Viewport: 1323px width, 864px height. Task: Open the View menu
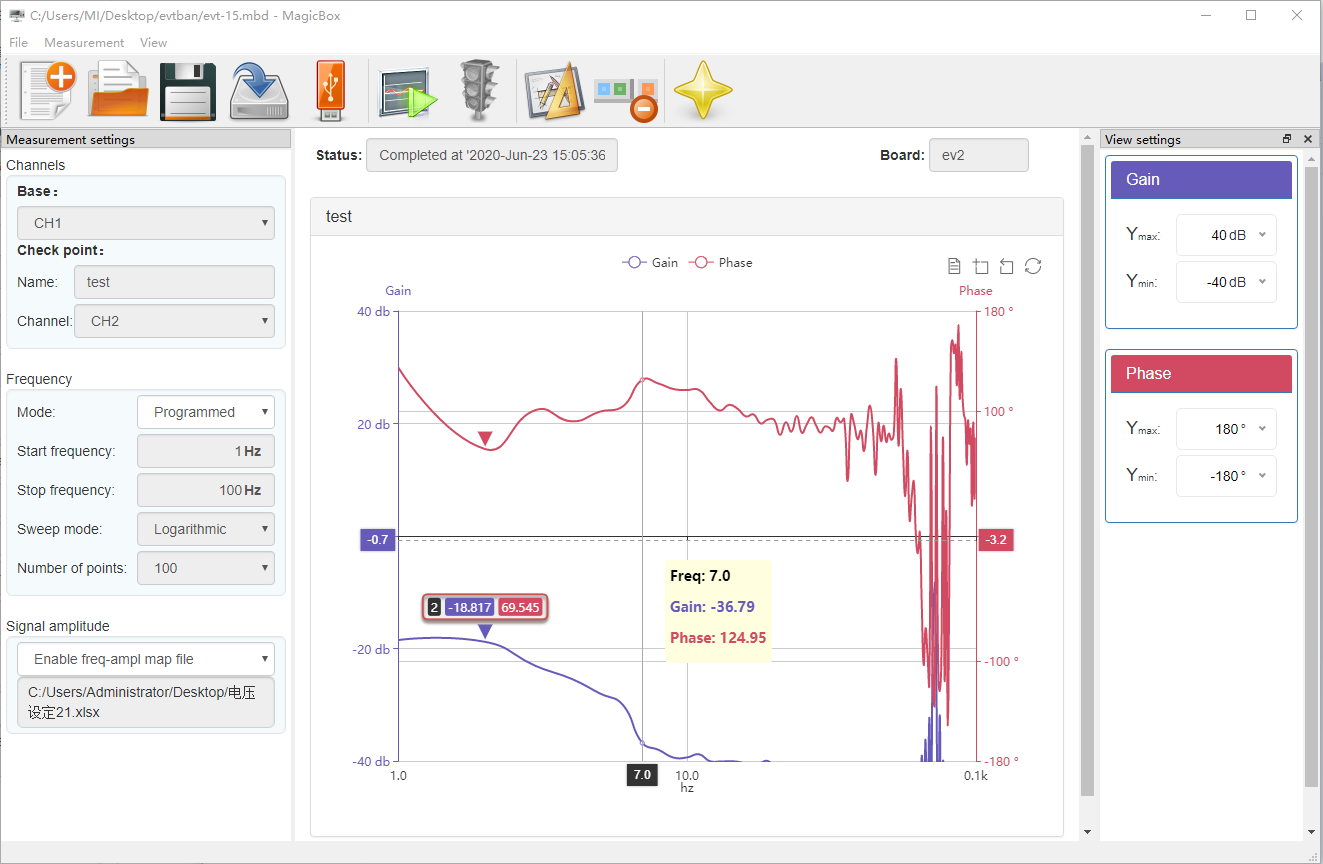click(x=153, y=42)
